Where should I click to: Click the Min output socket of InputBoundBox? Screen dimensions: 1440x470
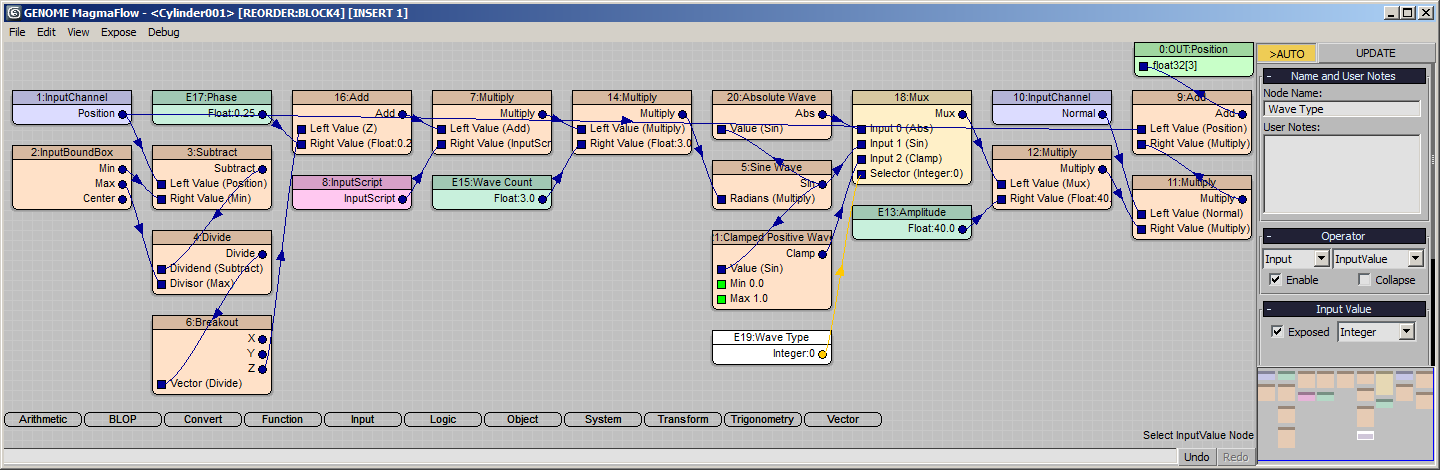(x=123, y=169)
